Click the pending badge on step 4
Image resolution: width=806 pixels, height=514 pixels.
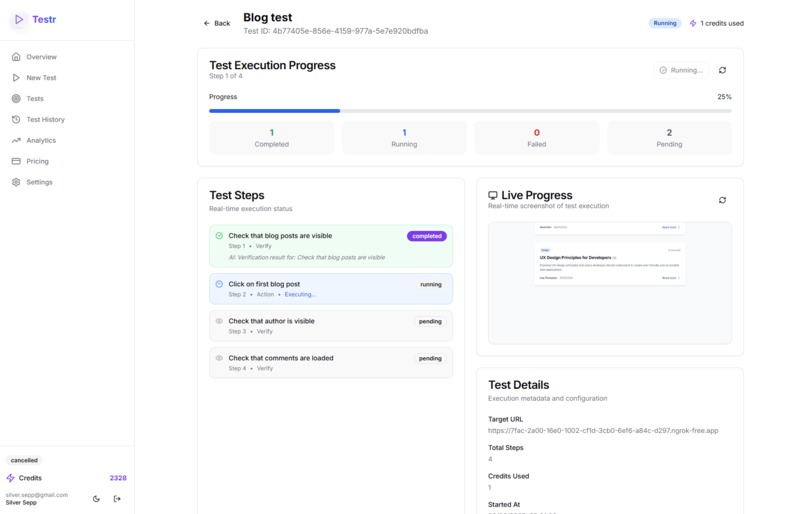click(430, 358)
